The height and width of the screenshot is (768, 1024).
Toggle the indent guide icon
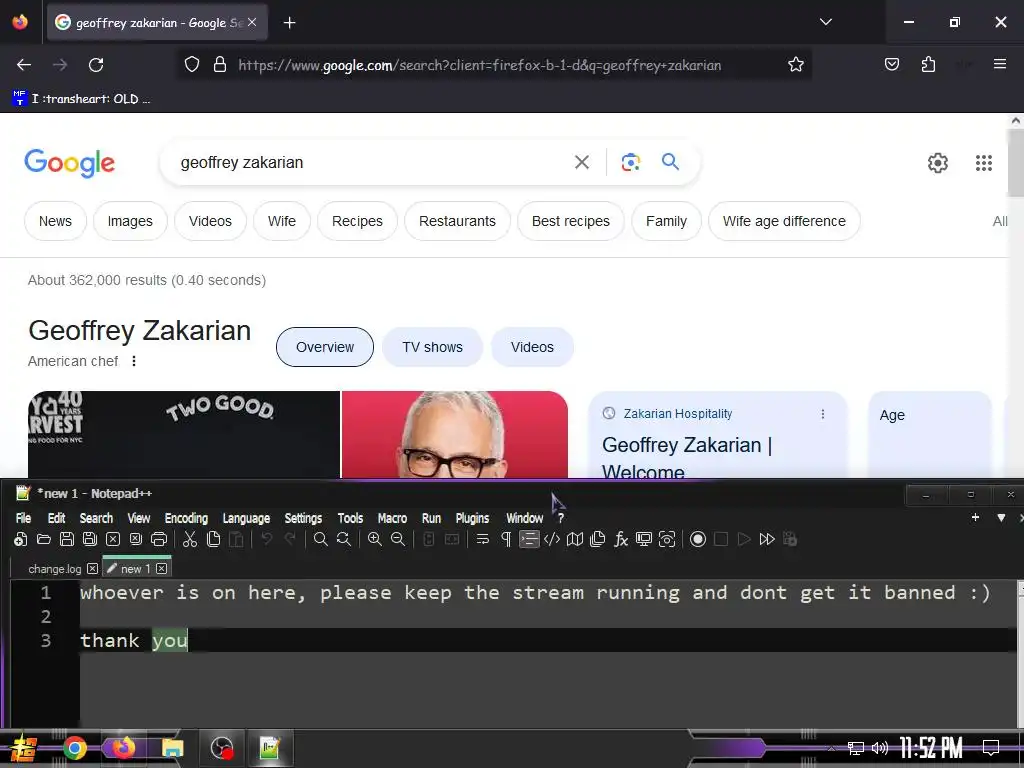pos(529,539)
